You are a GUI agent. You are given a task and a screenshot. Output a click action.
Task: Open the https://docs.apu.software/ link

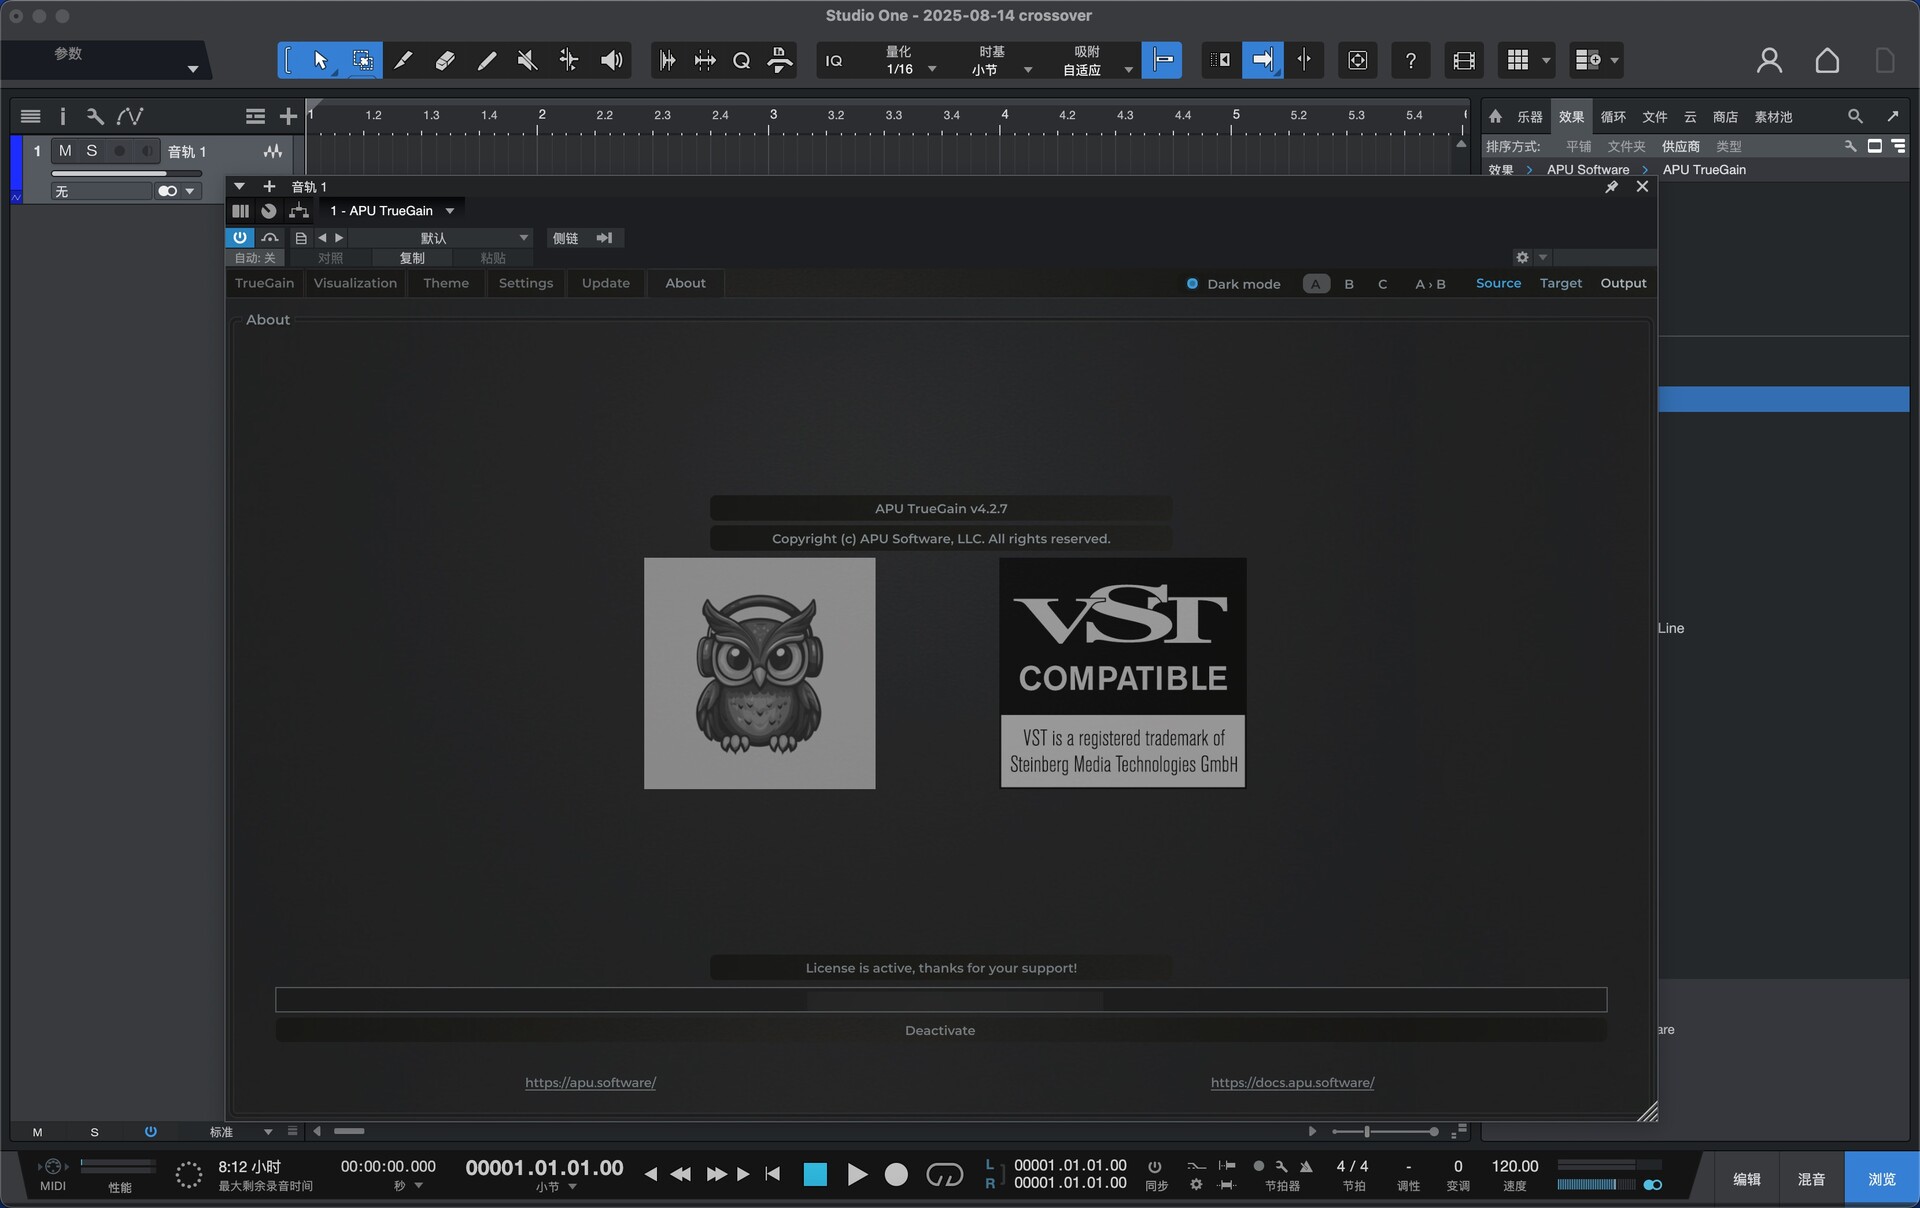(1292, 1083)
